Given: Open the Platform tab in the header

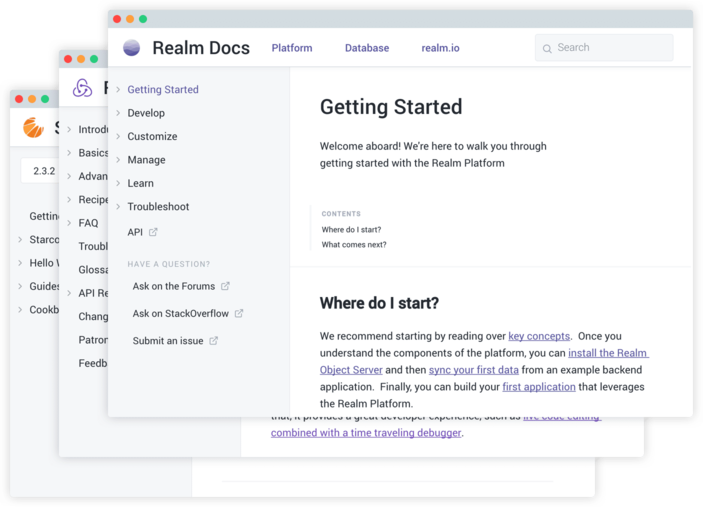Looking at the screenshot, I should click(292, 48).
